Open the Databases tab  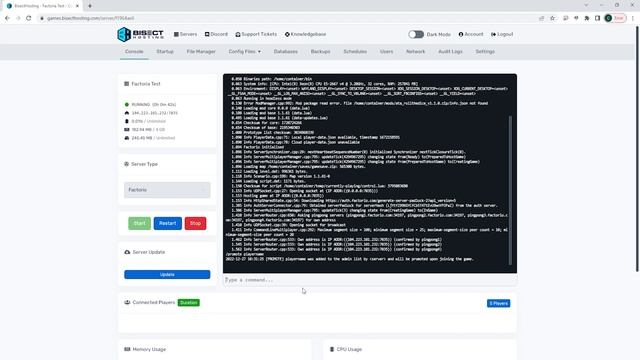286,51
